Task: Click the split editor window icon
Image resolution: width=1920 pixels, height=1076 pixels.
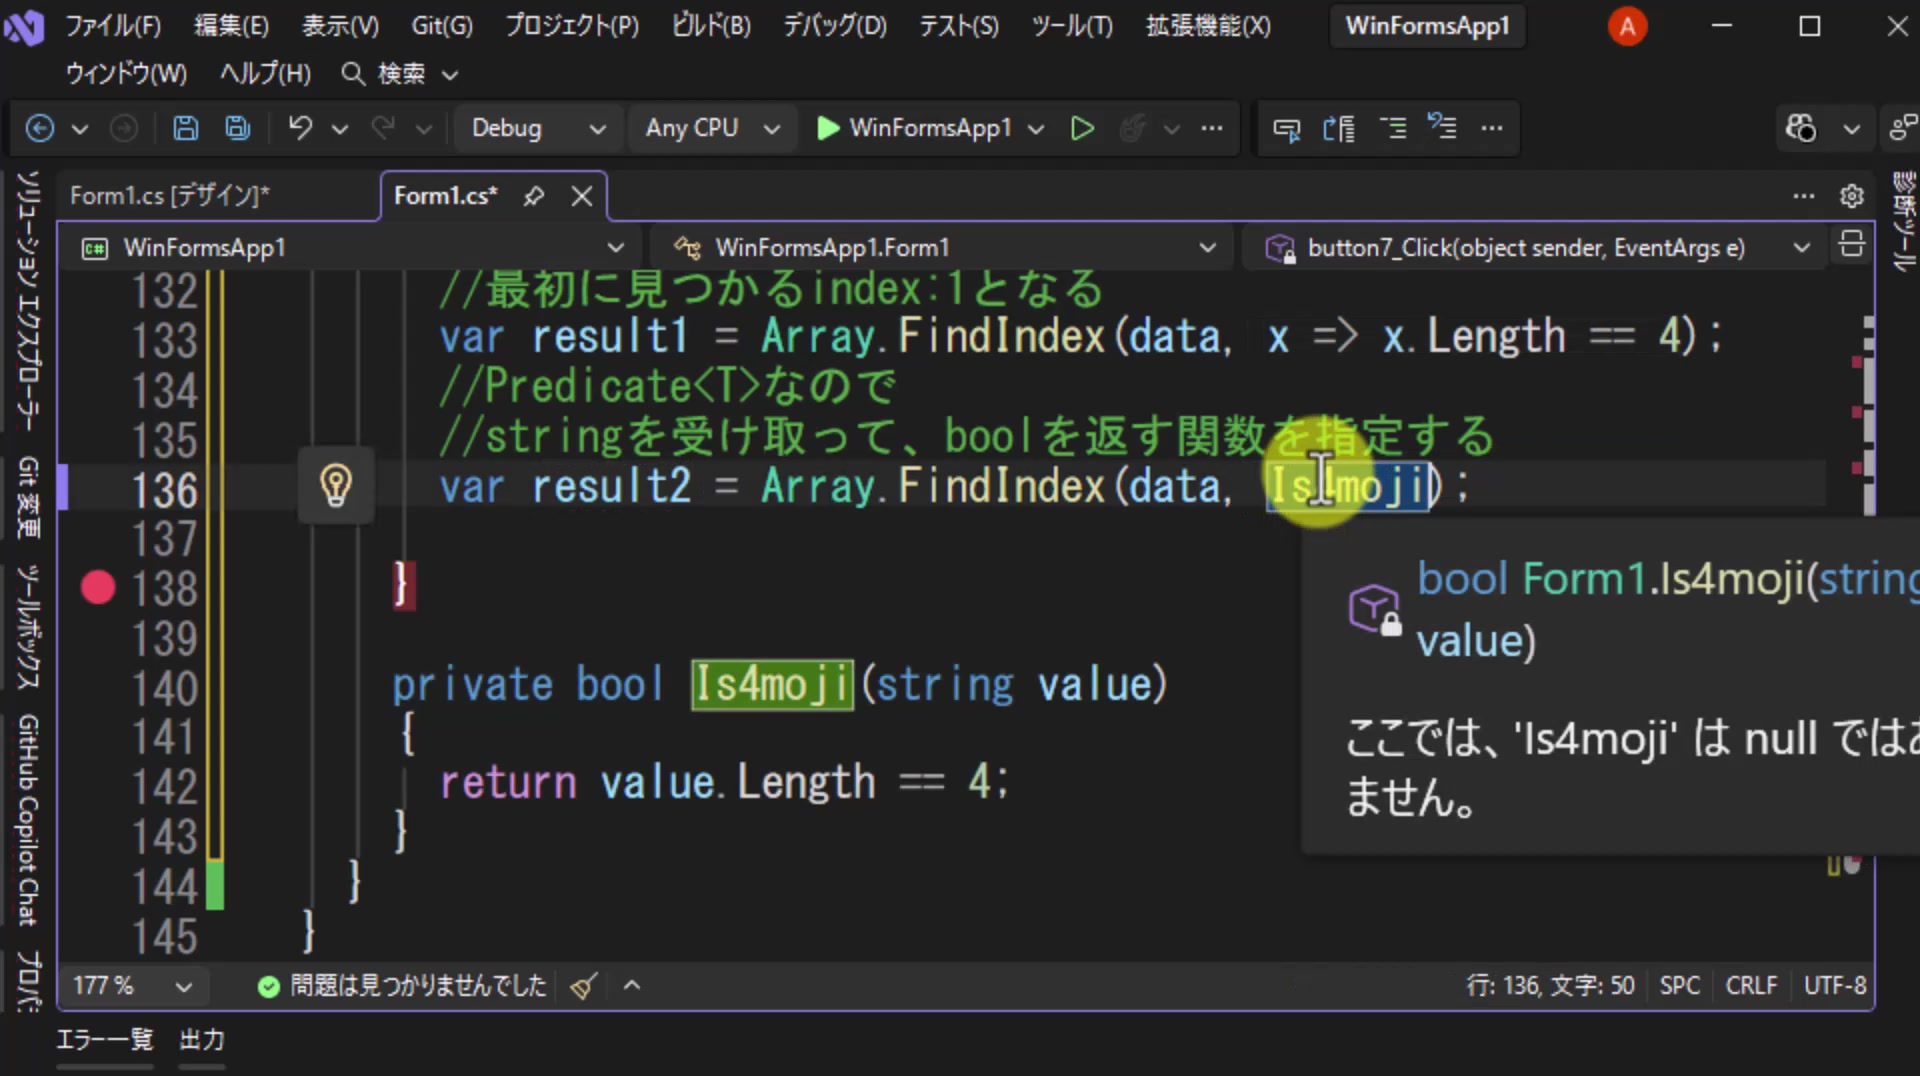Action: coord(1852,246)
